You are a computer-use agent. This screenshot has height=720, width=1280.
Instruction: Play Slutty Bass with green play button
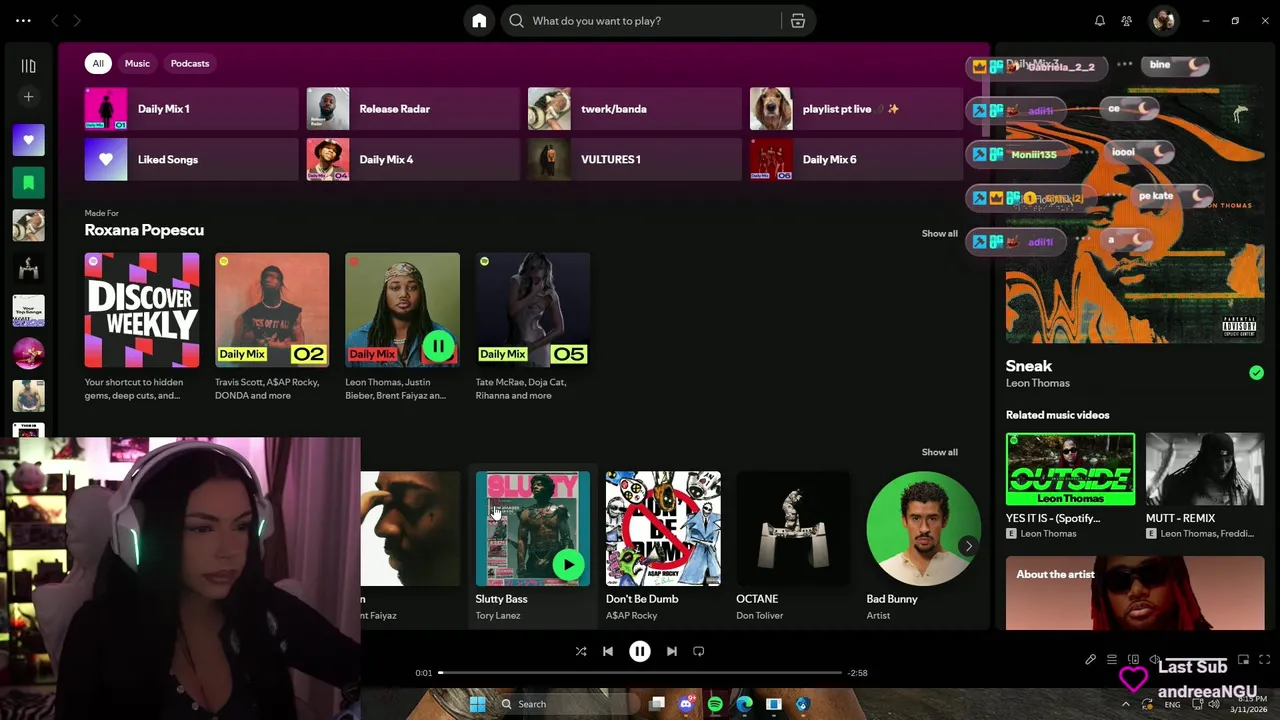(568, 565)
